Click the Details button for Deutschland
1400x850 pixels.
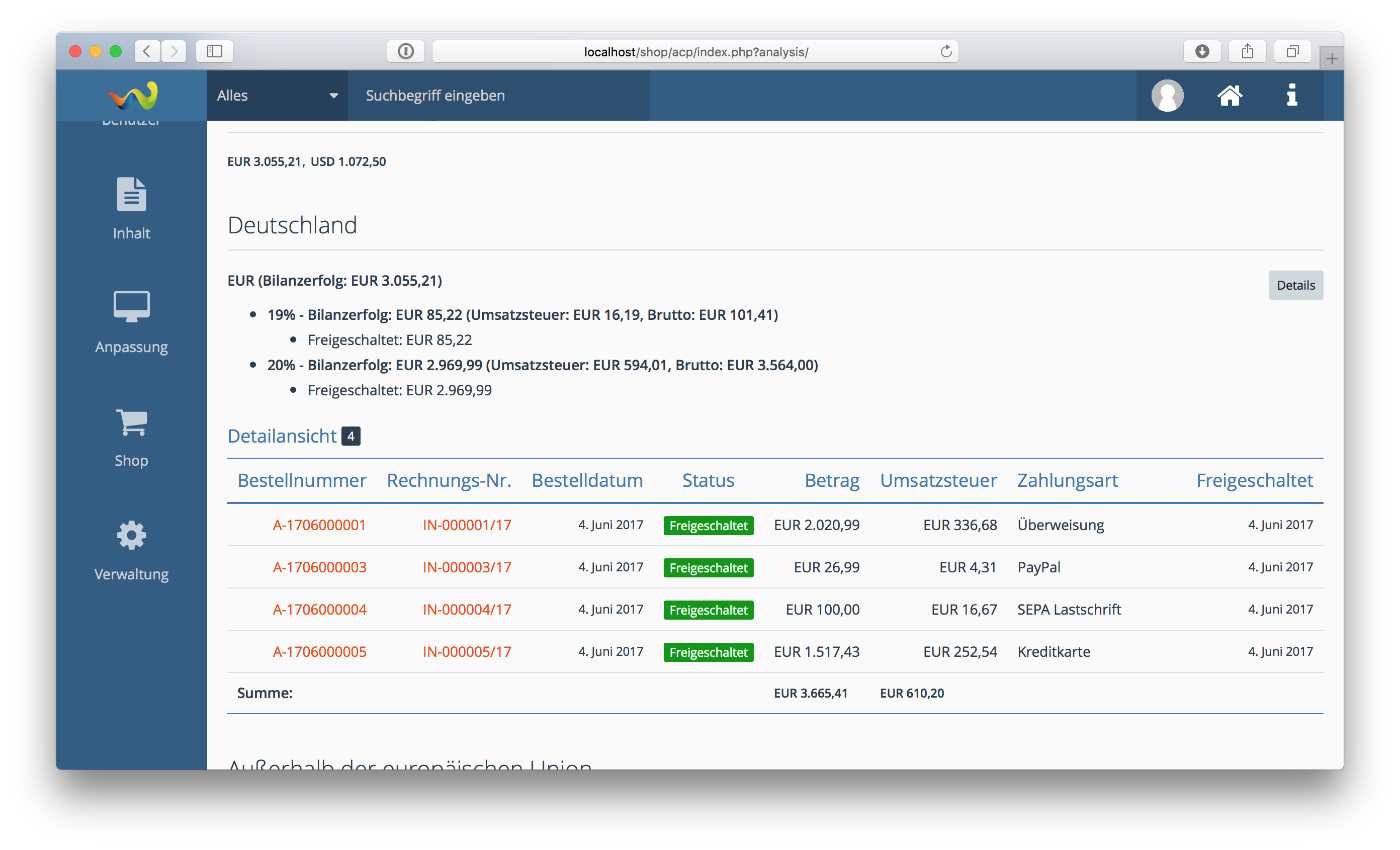[1295, 285]
